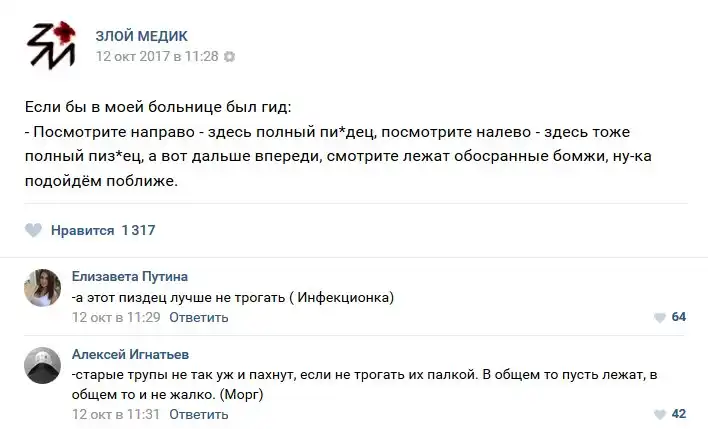Click the gear icon beside the post date
This screenshot has width=708, height=429.
point(230,57)
